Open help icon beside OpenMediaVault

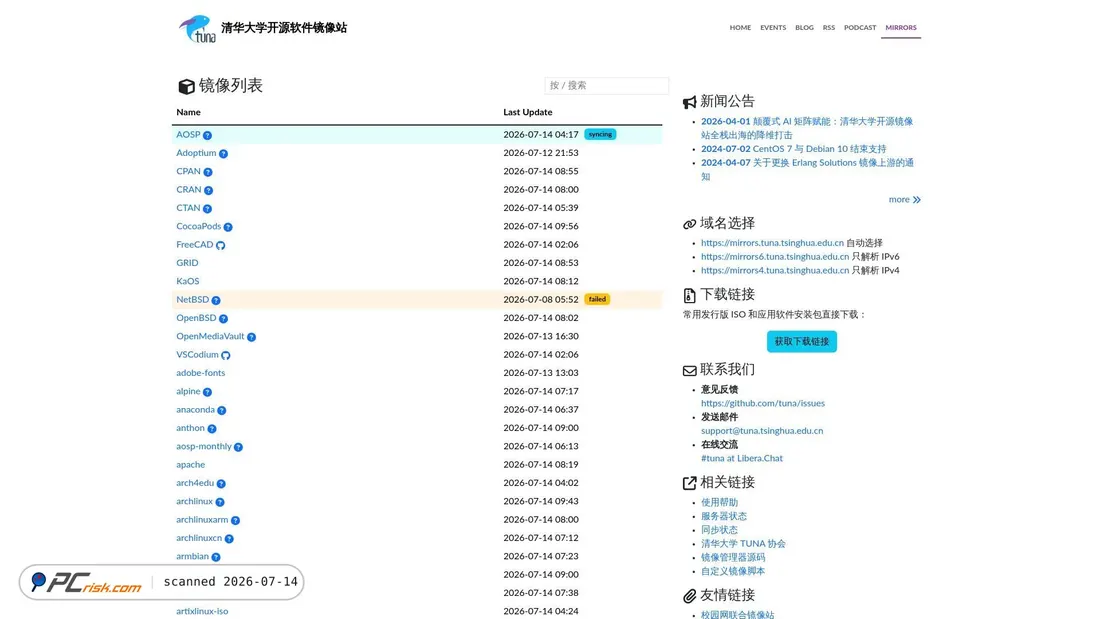click(251, 337)
